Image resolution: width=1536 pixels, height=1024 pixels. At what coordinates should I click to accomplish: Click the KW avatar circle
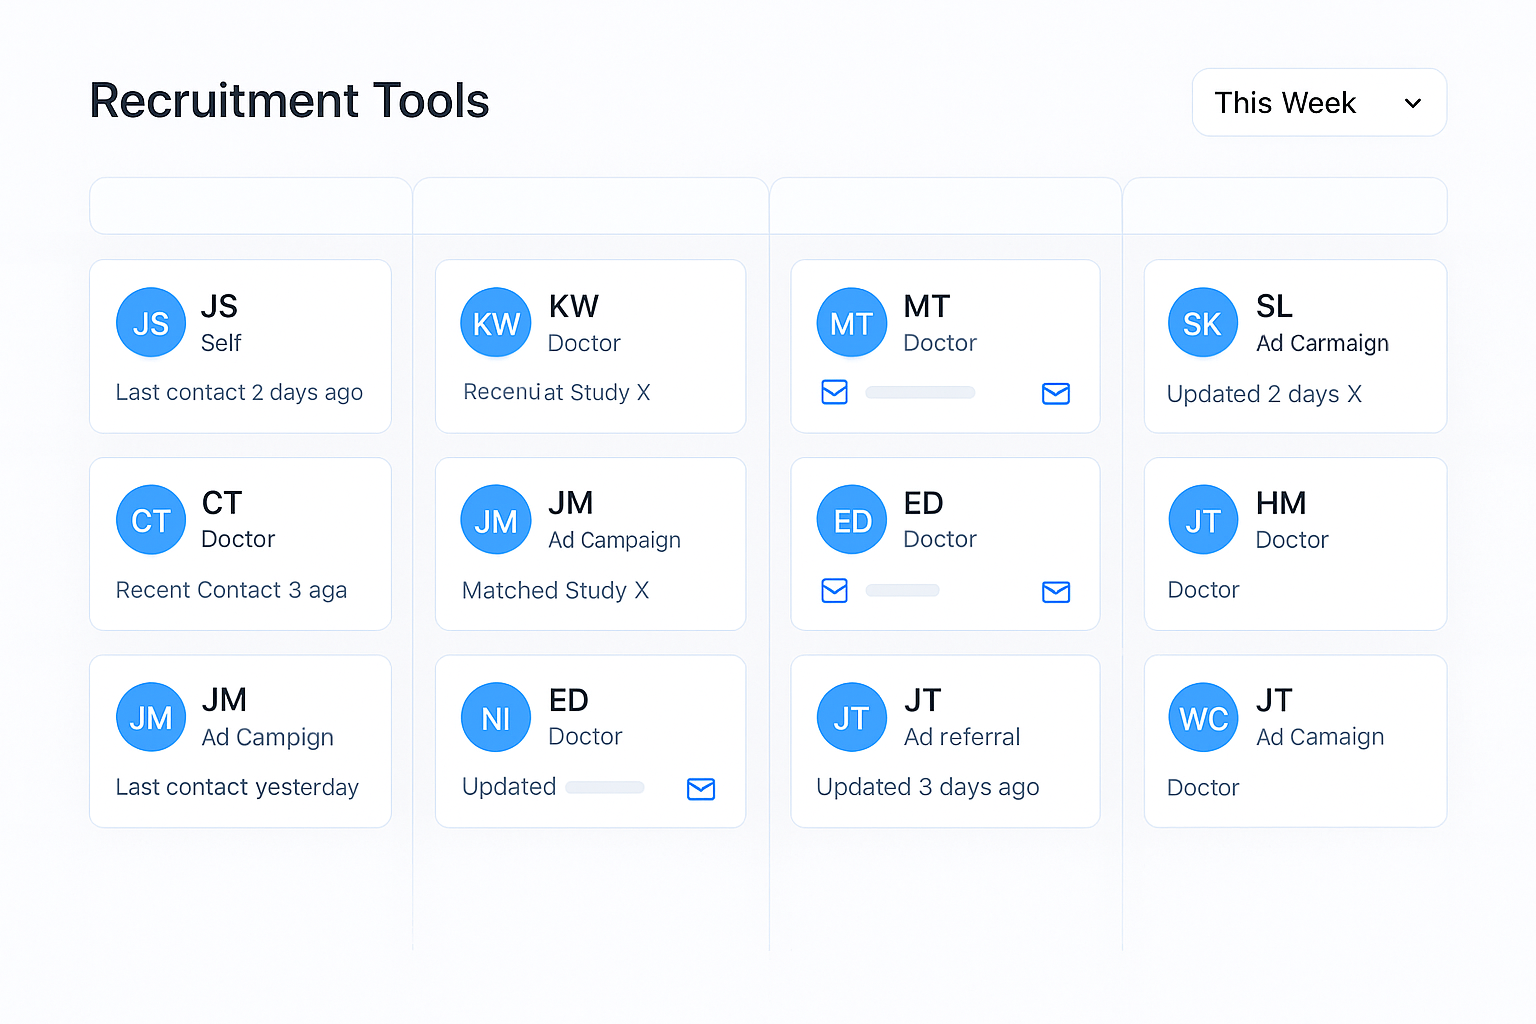pyautogui.click(x=496, y=323)
